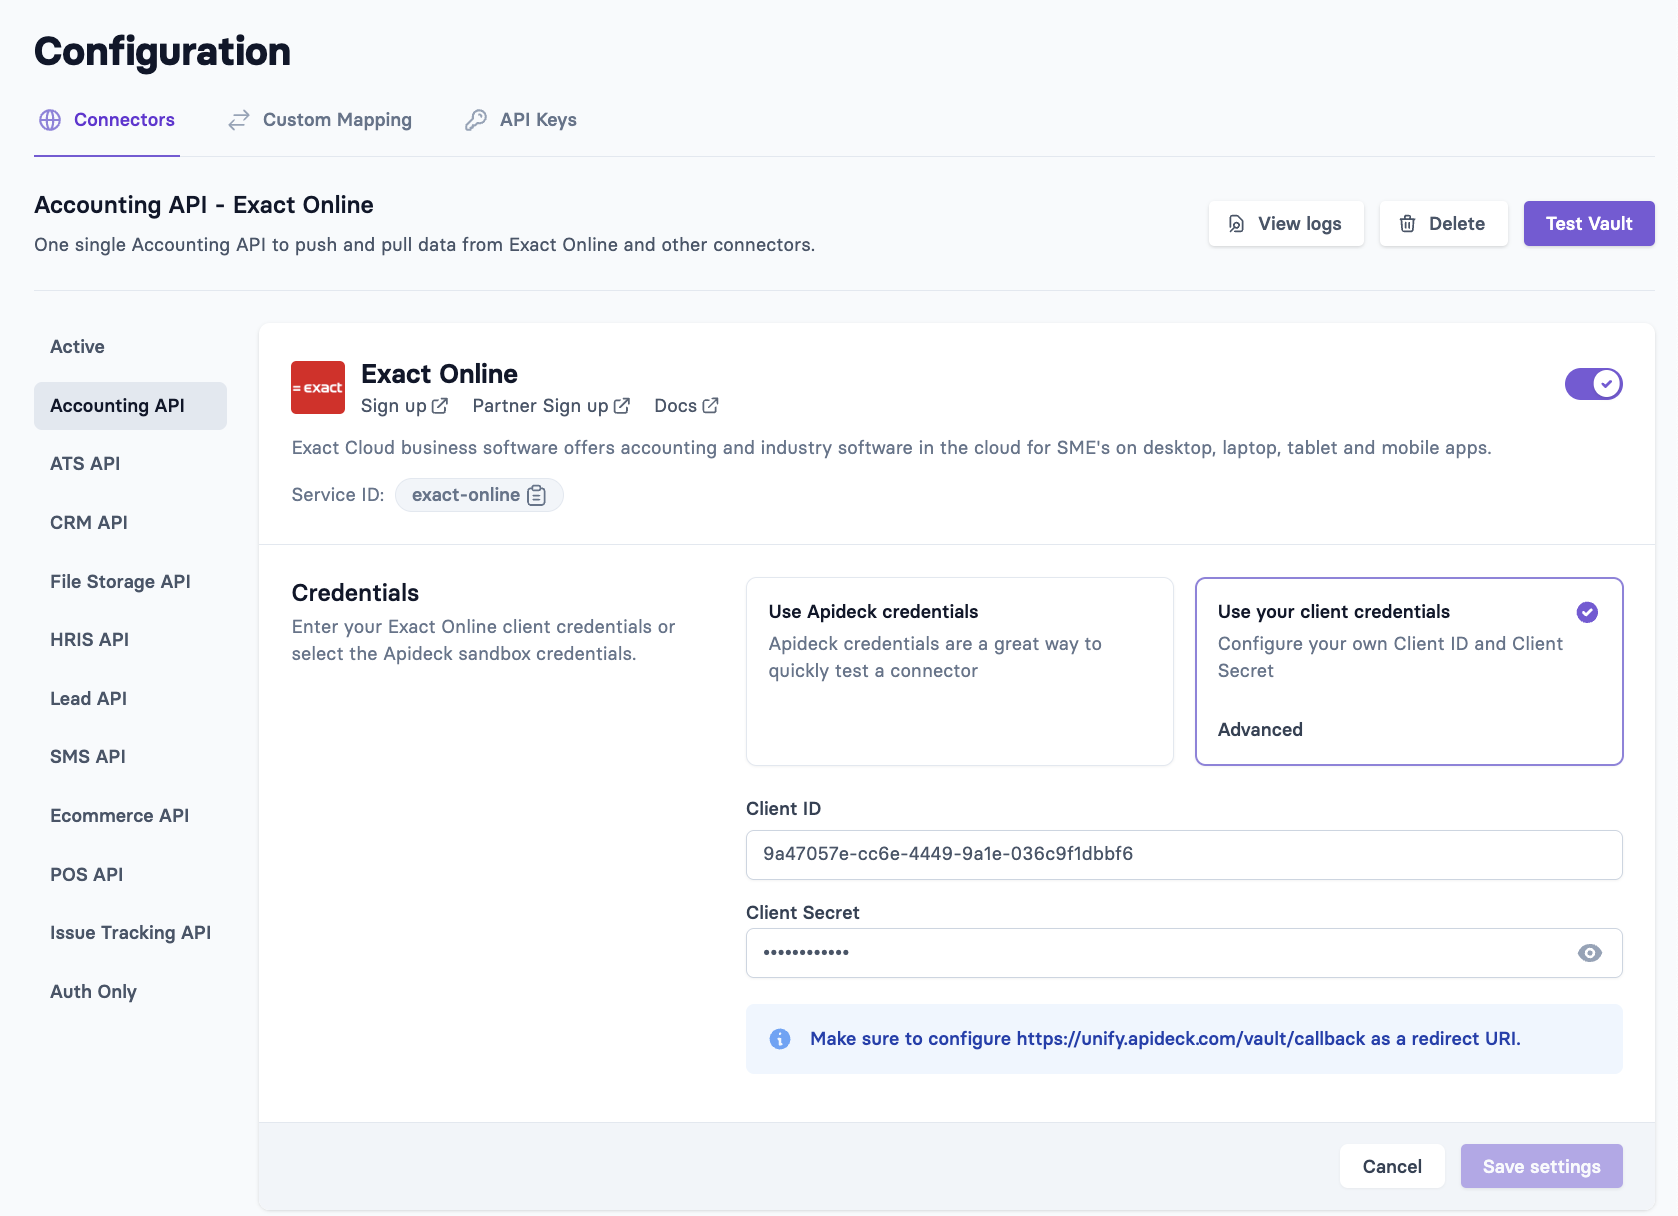
Task: Copy the exact-online service ID with clipboard icon
Action: [x=537, y=495]
